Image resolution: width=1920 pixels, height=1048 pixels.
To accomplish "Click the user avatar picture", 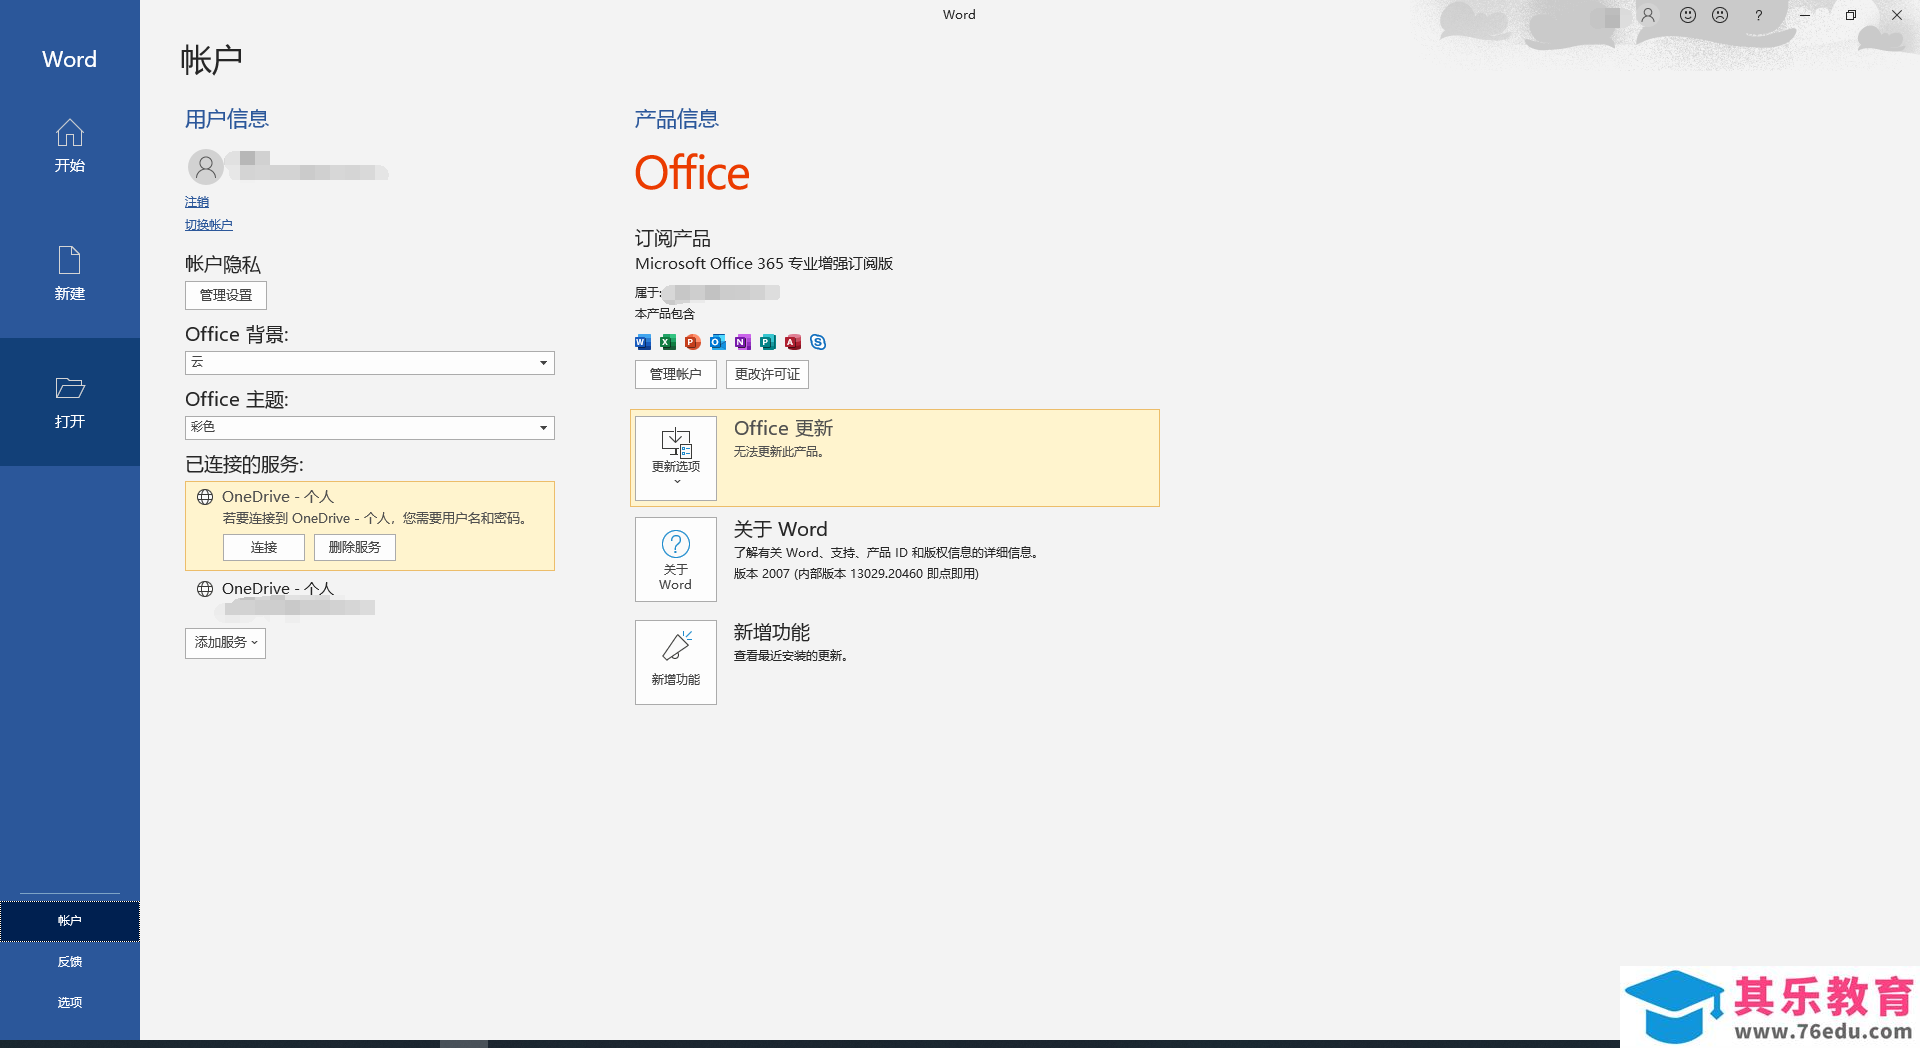I will [x=206, y=167].
